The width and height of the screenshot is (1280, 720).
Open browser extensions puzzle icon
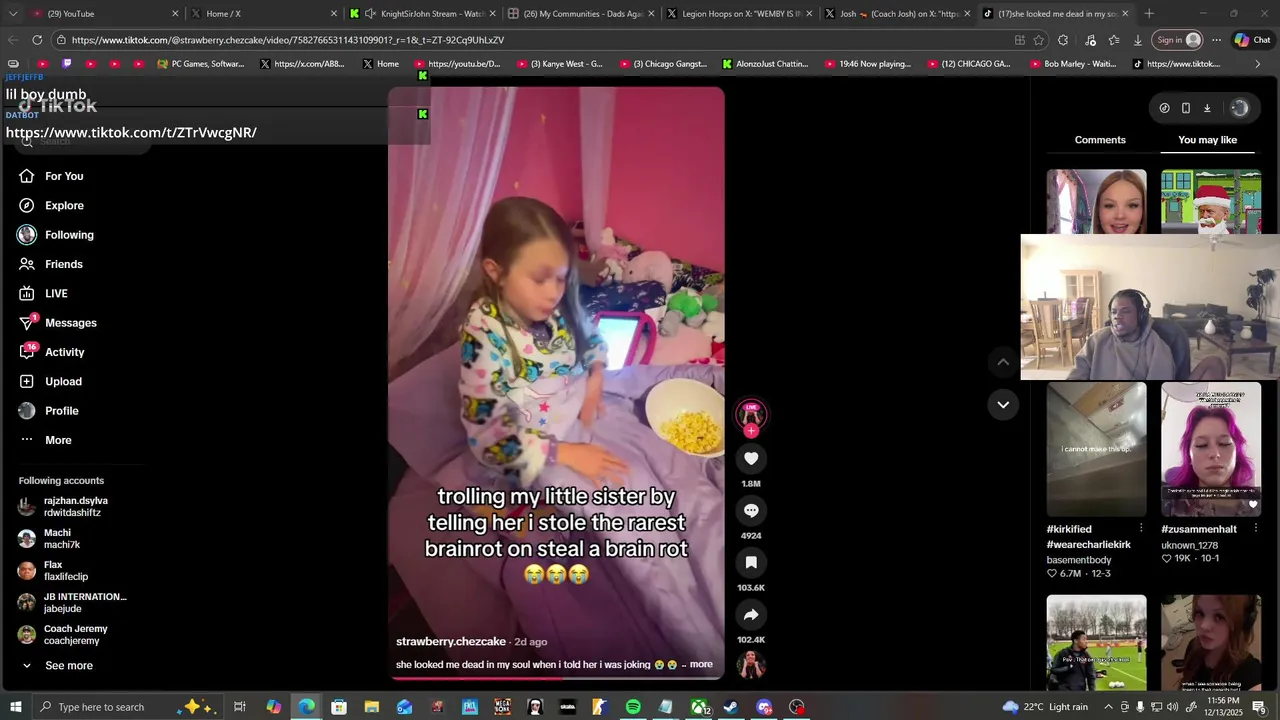tap(1063, 40)
